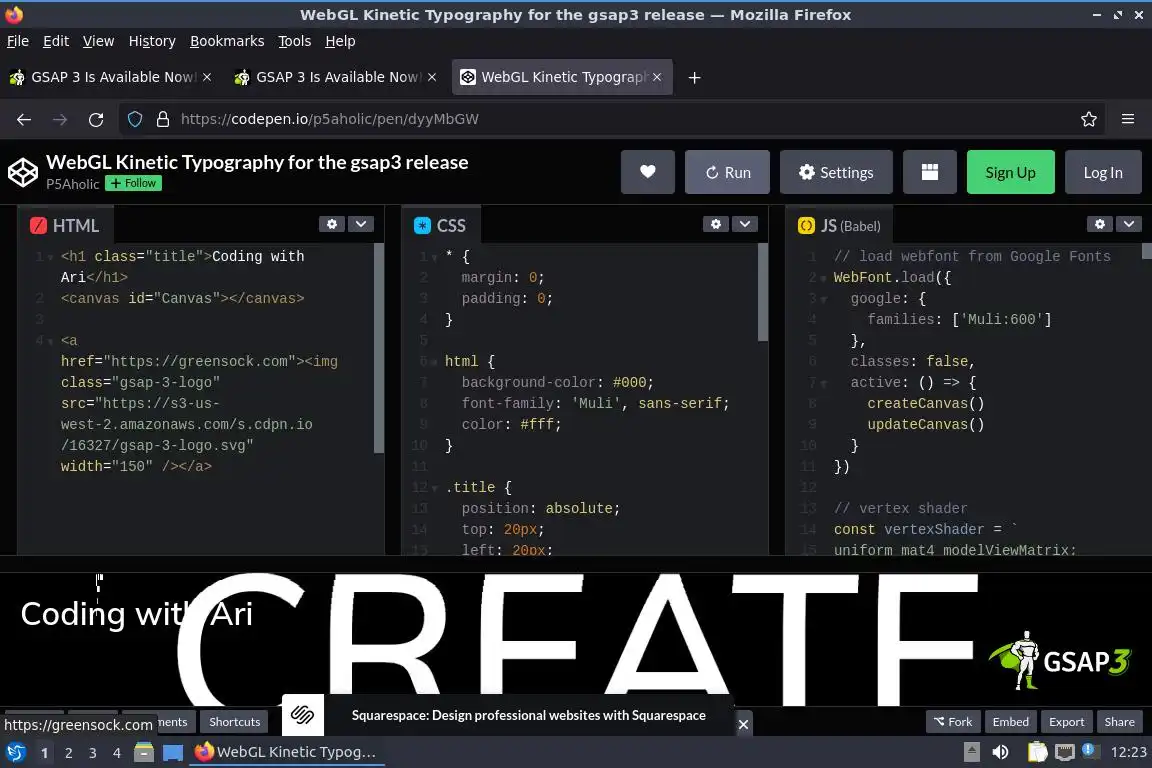Click the Export button

coord(1066,722)
